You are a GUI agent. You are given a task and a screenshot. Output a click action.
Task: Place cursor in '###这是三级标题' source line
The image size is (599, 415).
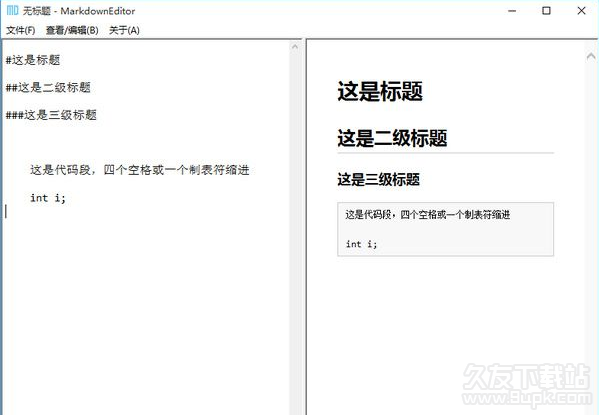(51, 115)
